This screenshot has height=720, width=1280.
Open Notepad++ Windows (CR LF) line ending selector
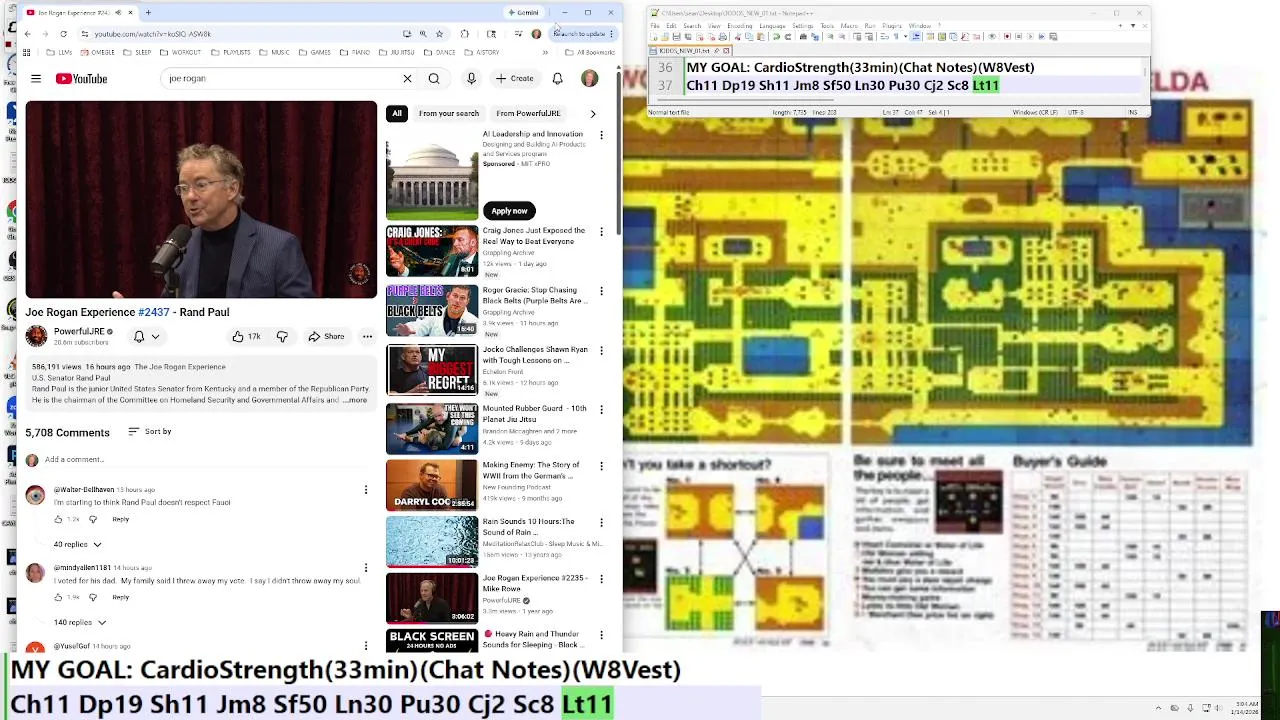click(1035, 112)
